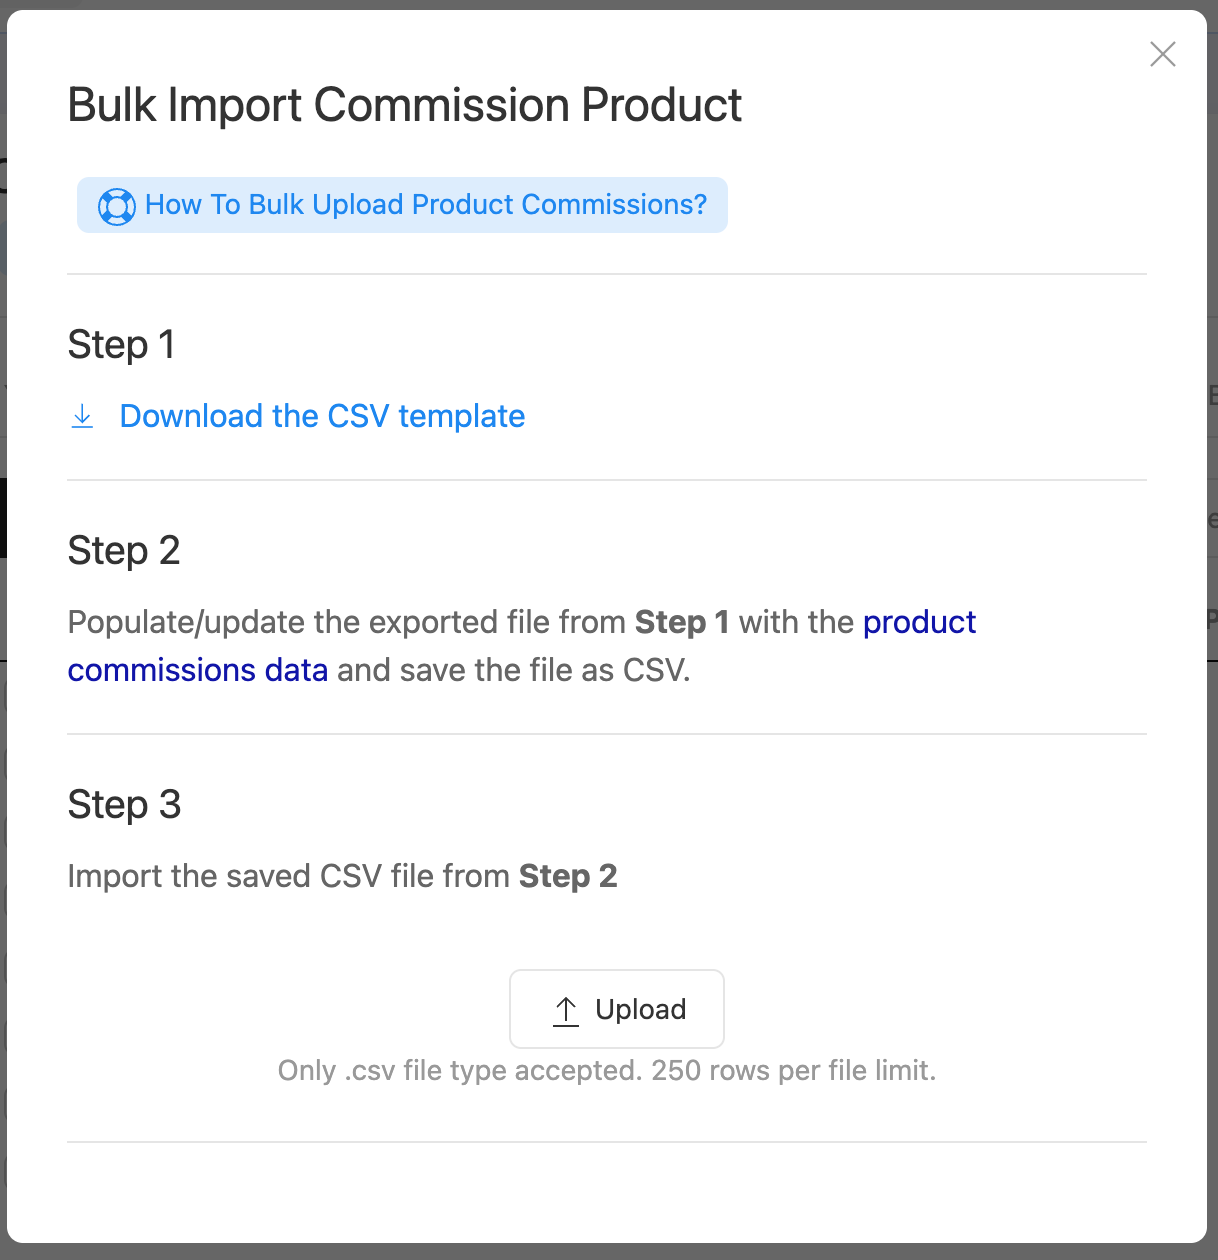Click the 'Only .csv file type accepted' note

pos(459,1071)
